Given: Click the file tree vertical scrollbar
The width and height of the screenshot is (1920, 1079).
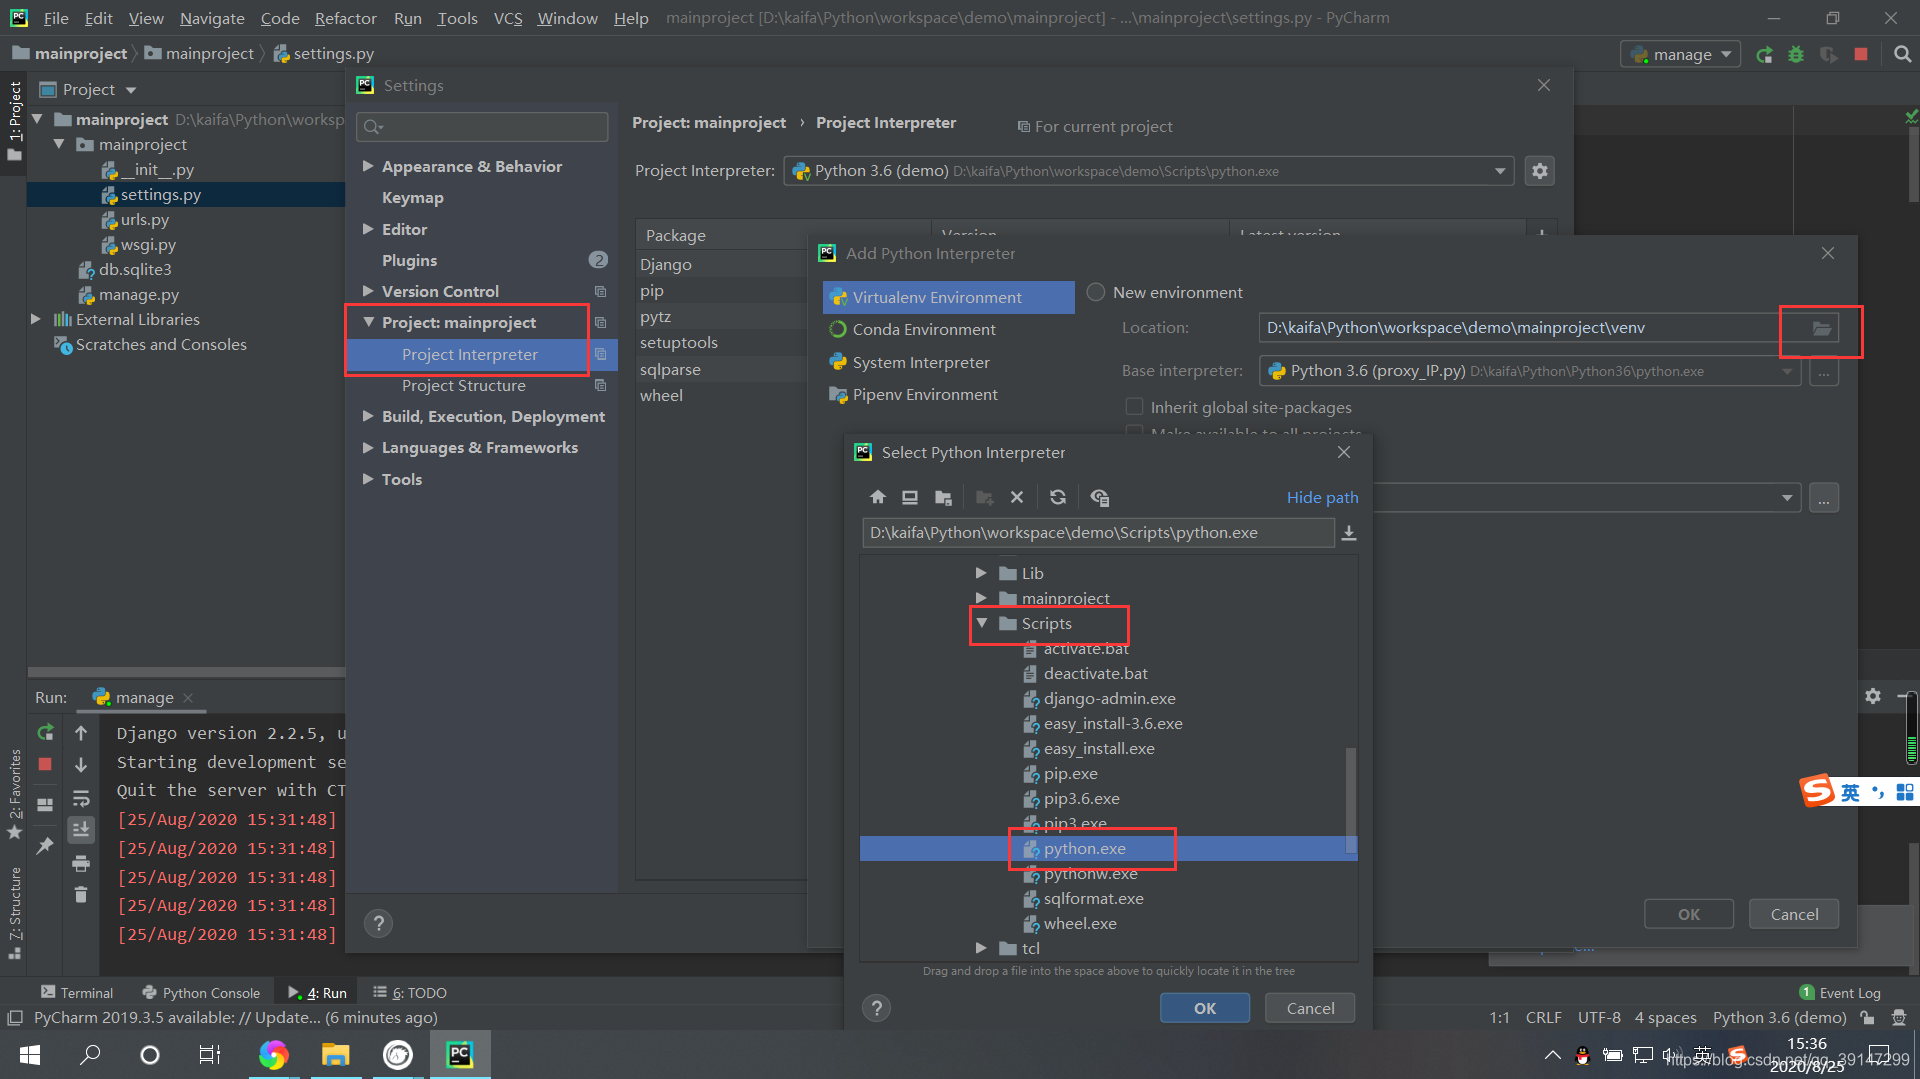Looking at the screenshot, I should 1351,800.
